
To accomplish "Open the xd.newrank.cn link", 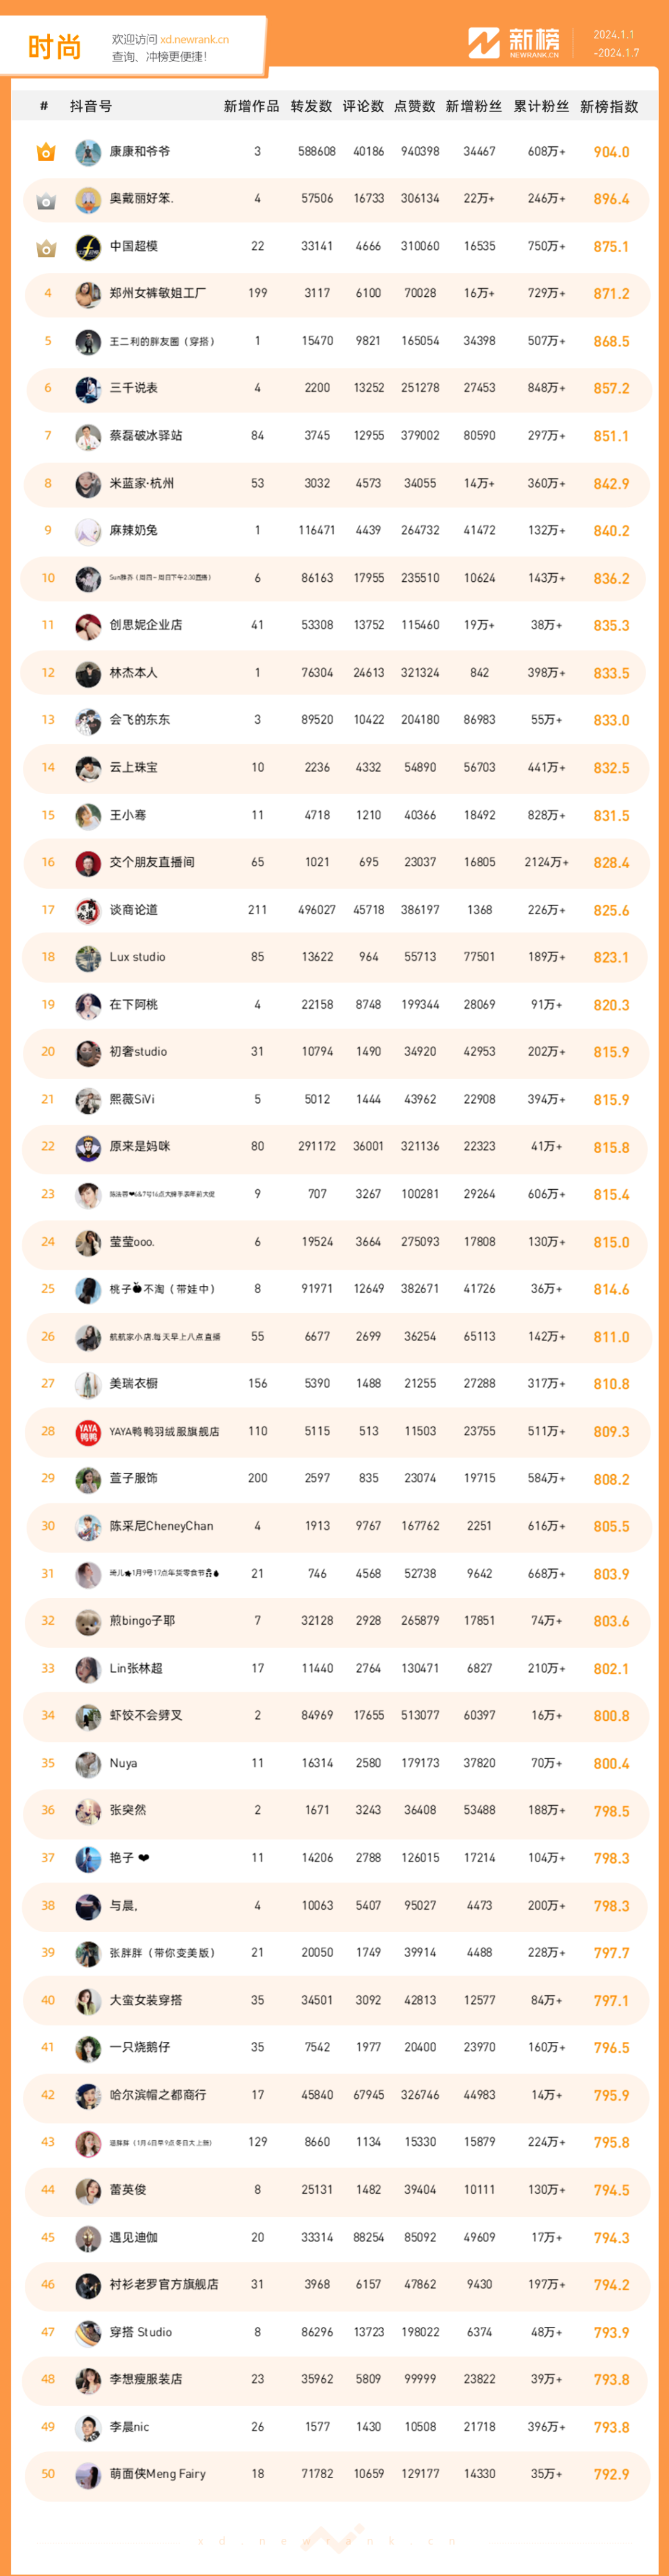I will coord(194,40).
